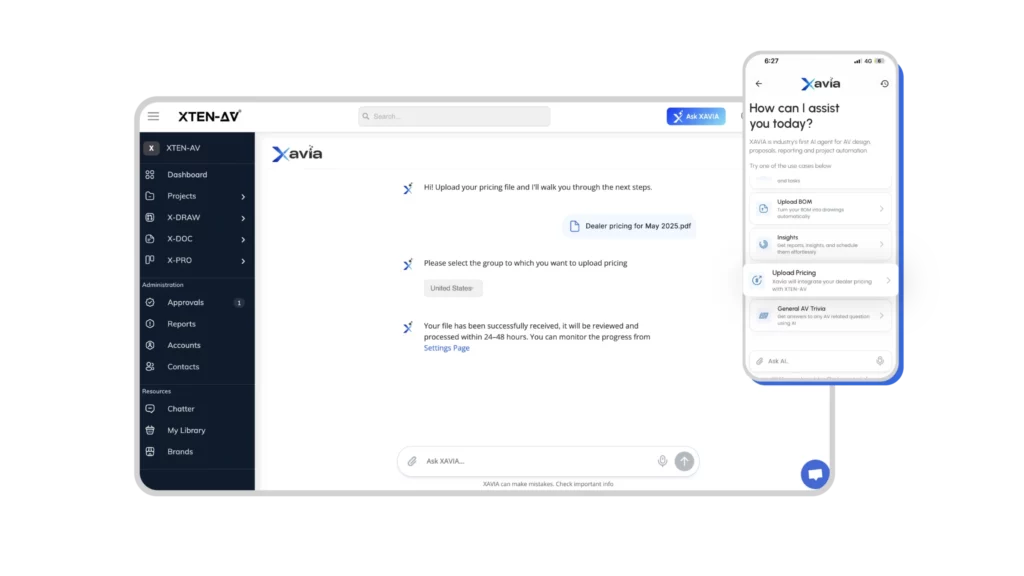
Task: Tap the Upload Pricing card icon
Action: coord(757,280)
